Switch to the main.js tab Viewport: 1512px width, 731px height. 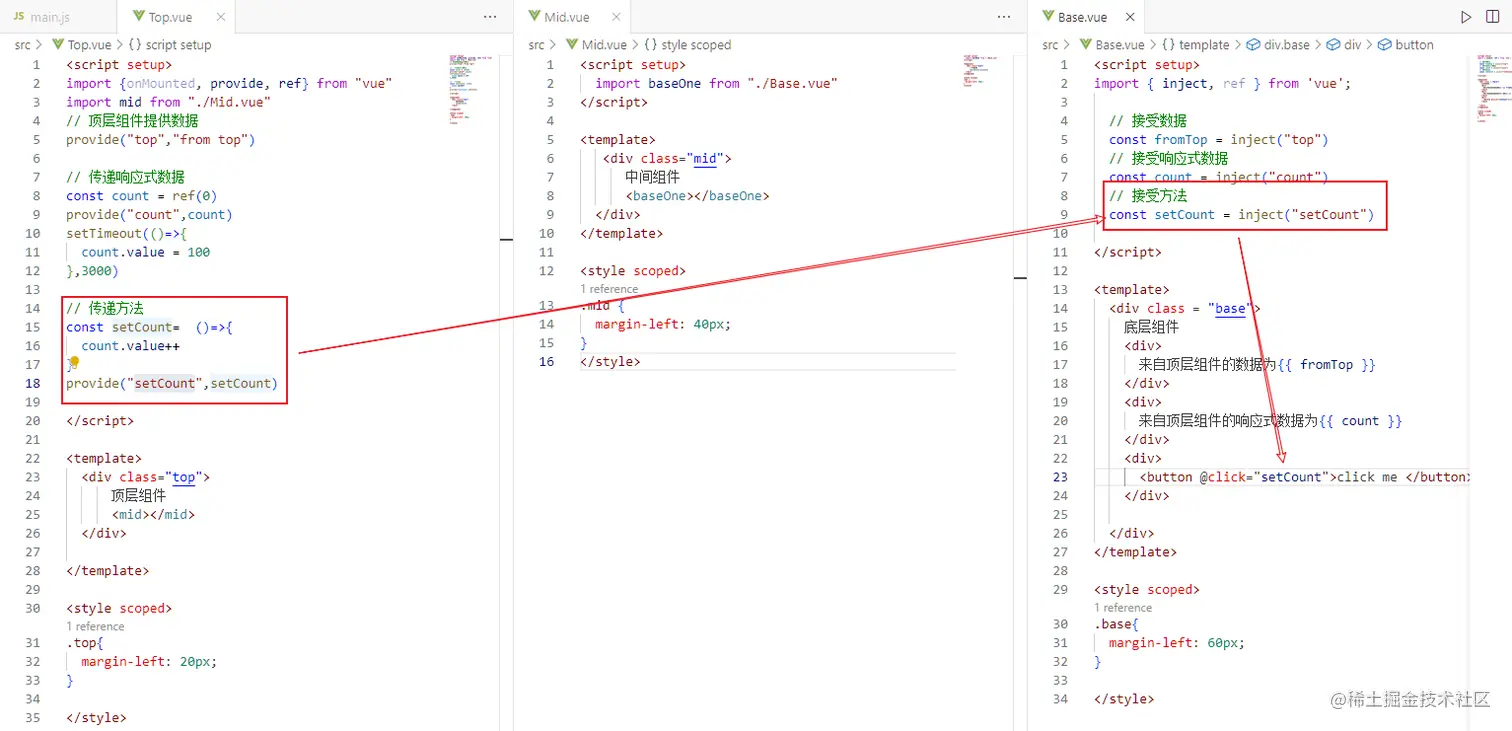58,17
